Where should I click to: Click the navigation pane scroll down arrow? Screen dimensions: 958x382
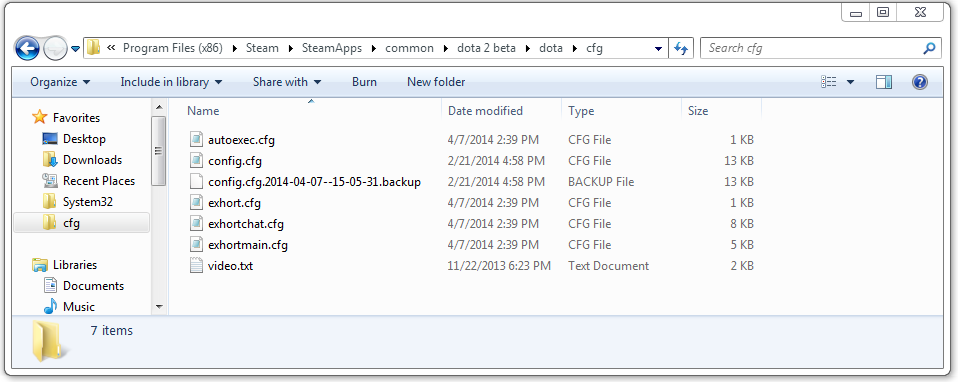(159, 306)
